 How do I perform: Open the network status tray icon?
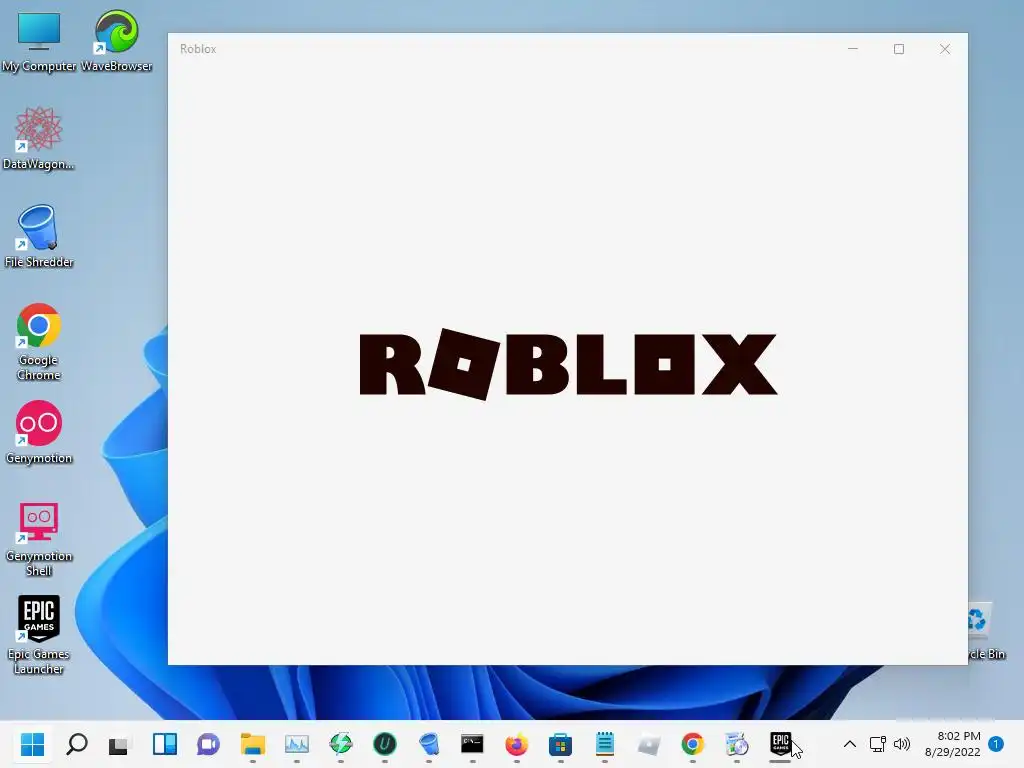[x=878, y=744]
